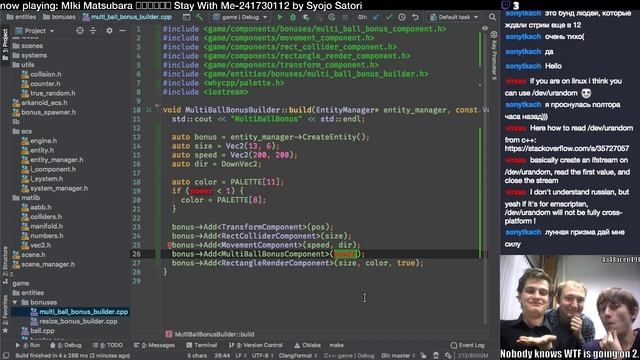Viewport: 640px width, 360px height.
Task: Open the game | Debug configuration dropdown
Action: 240,17
